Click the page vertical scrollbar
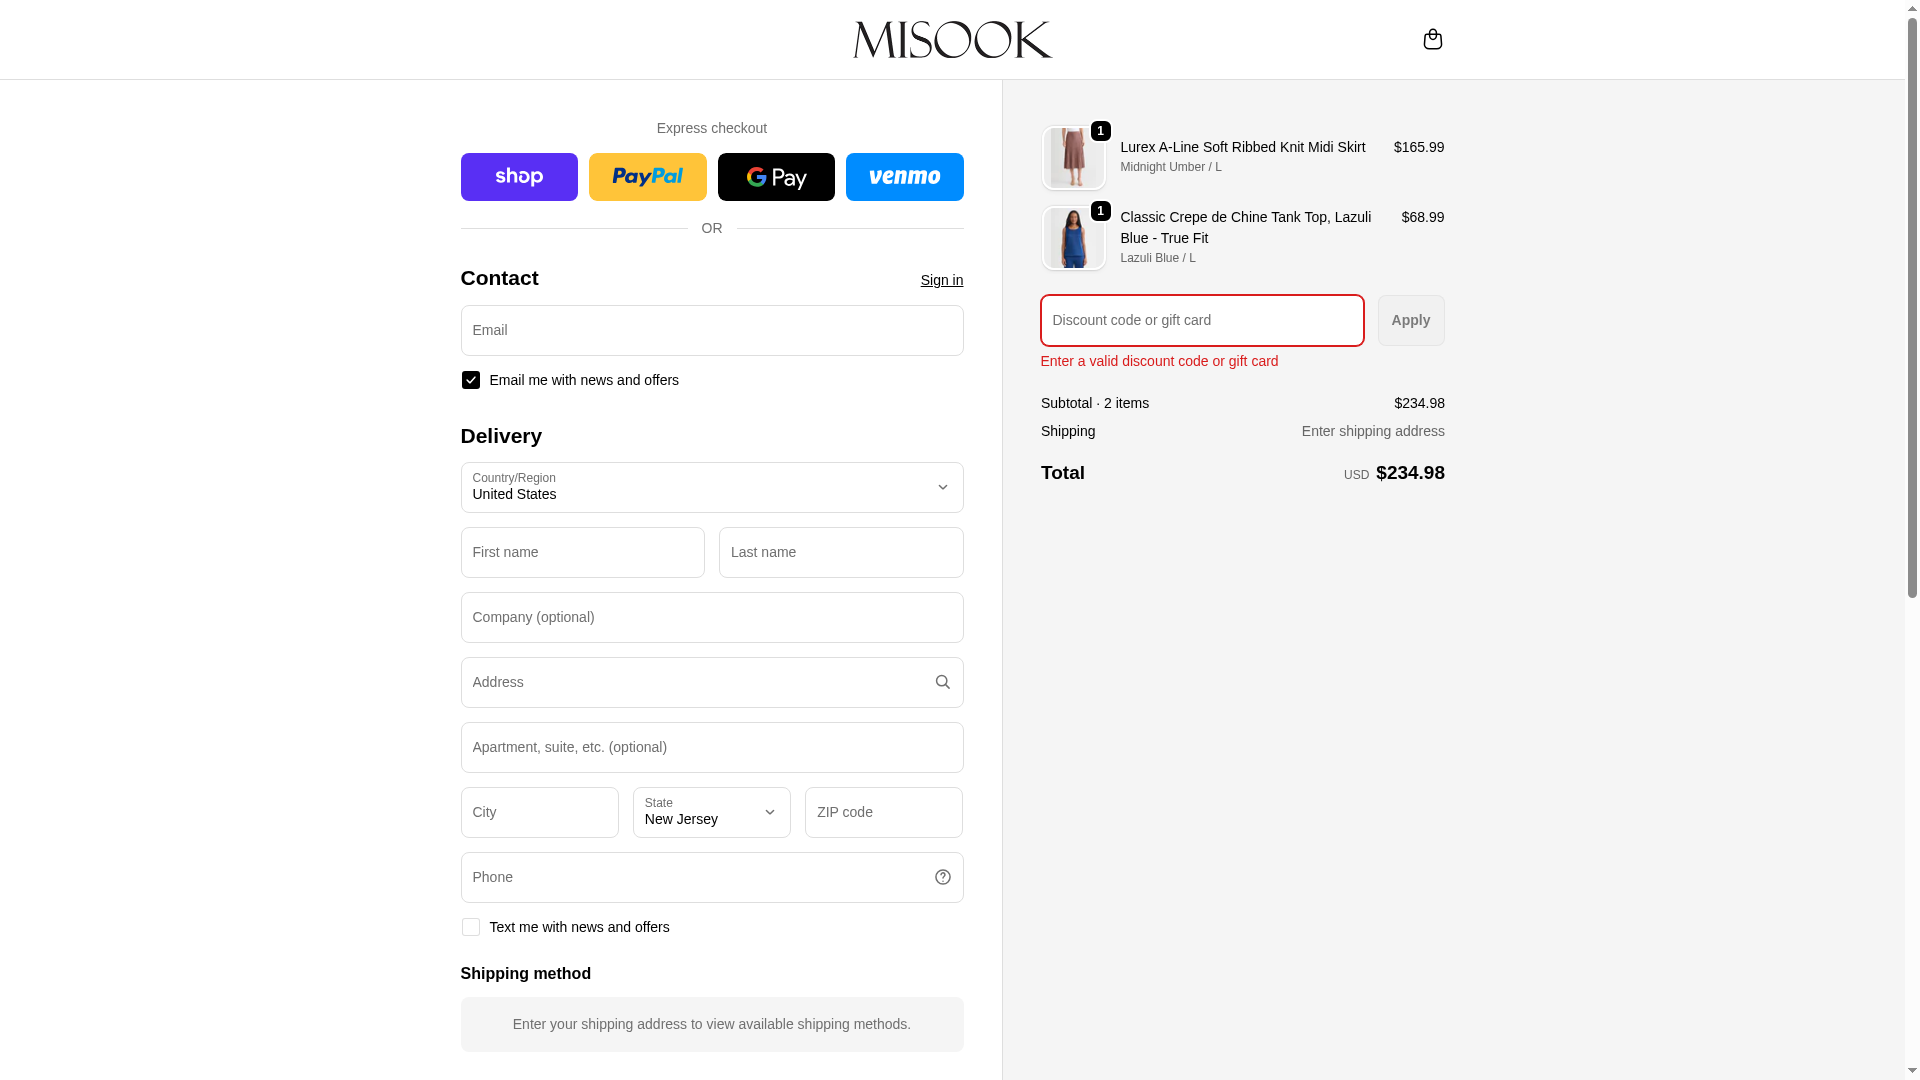 (x=1912, y=300)
